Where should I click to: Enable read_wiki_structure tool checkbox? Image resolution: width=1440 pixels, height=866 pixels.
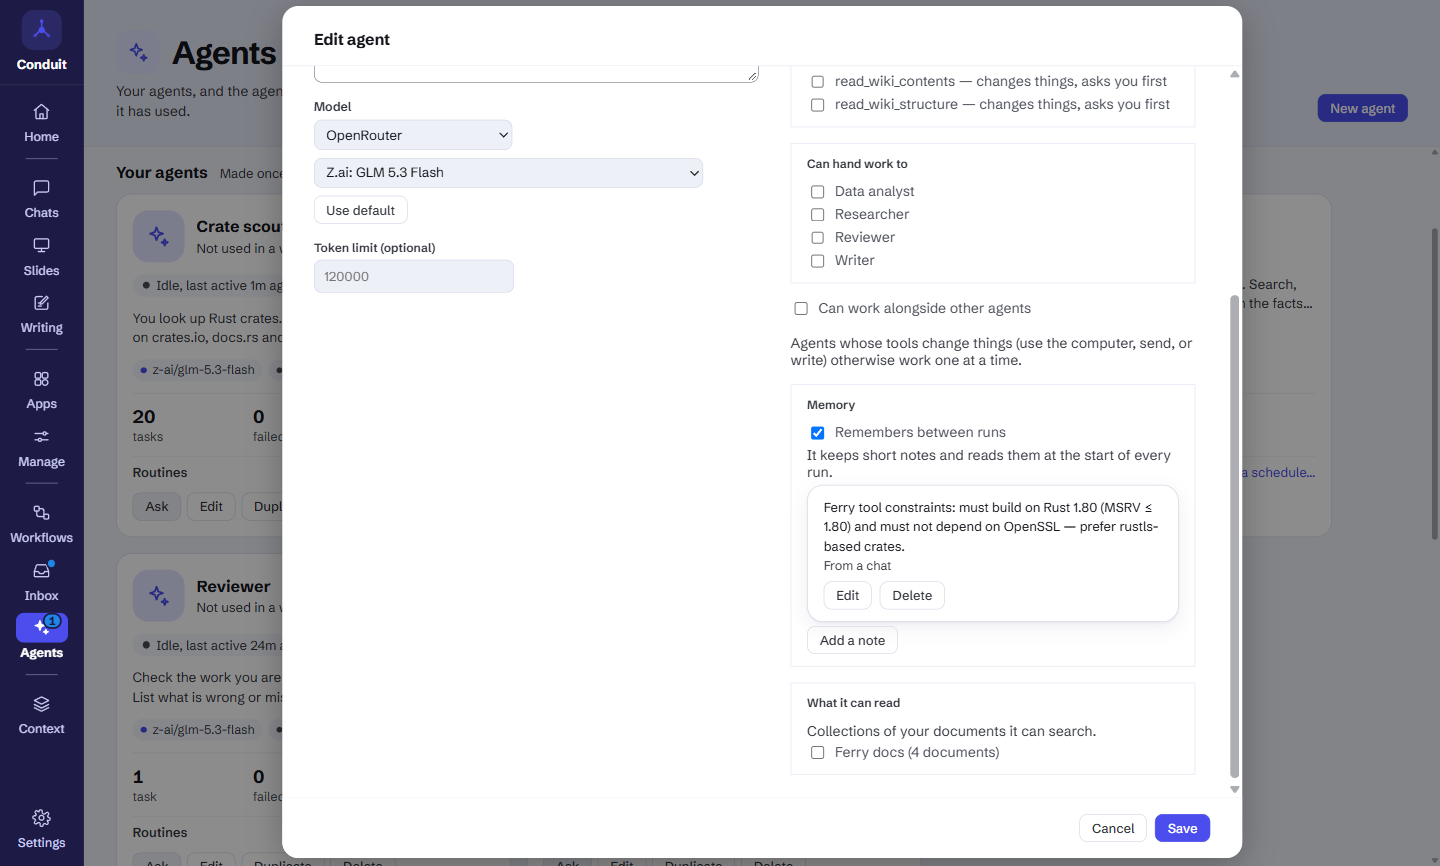tap(817, 105)
